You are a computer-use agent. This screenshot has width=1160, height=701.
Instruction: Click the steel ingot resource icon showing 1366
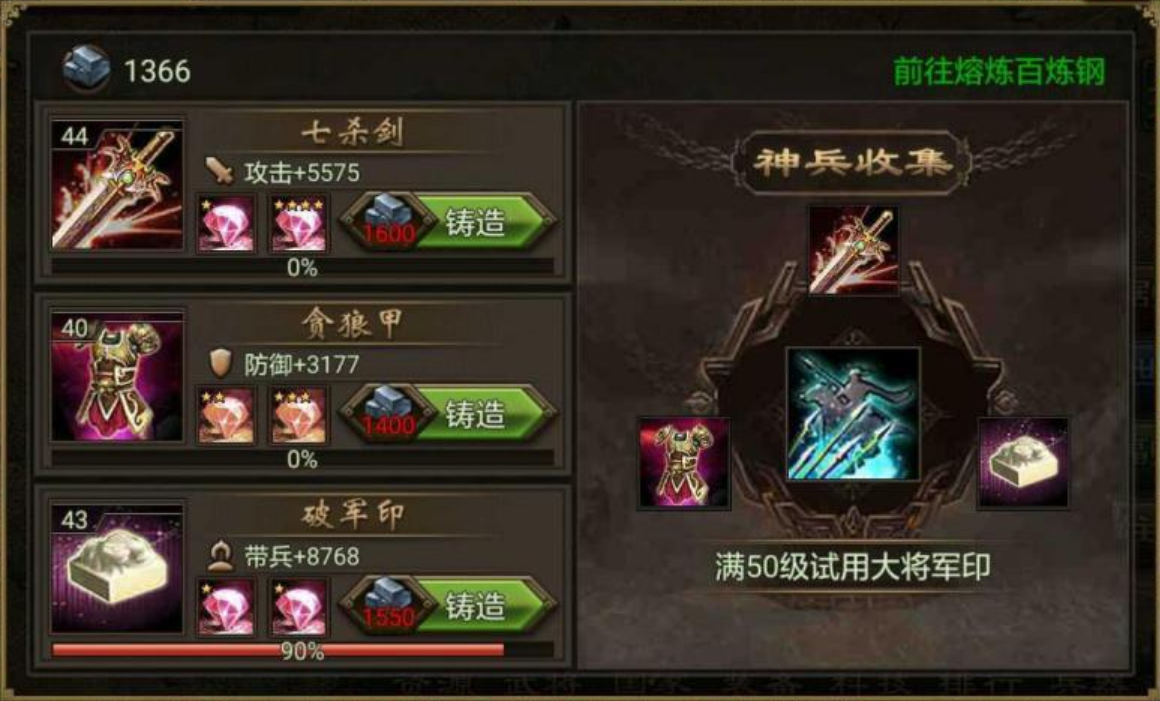pos(87,70)
